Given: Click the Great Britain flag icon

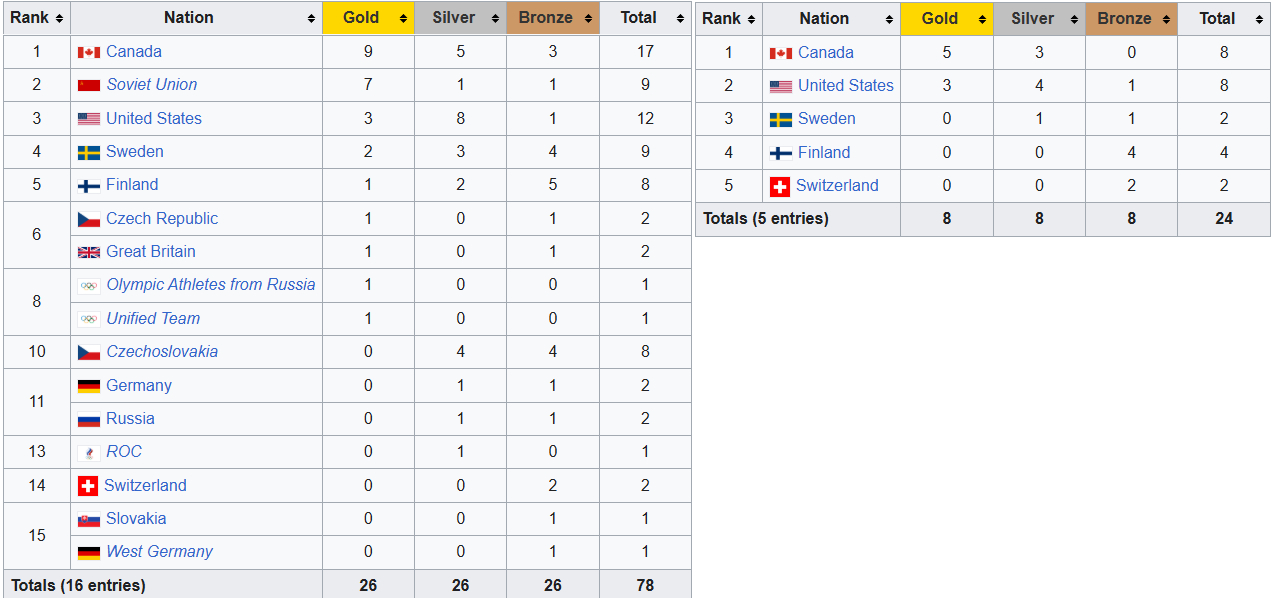Looking at the screenshot, I should point(89,252).
